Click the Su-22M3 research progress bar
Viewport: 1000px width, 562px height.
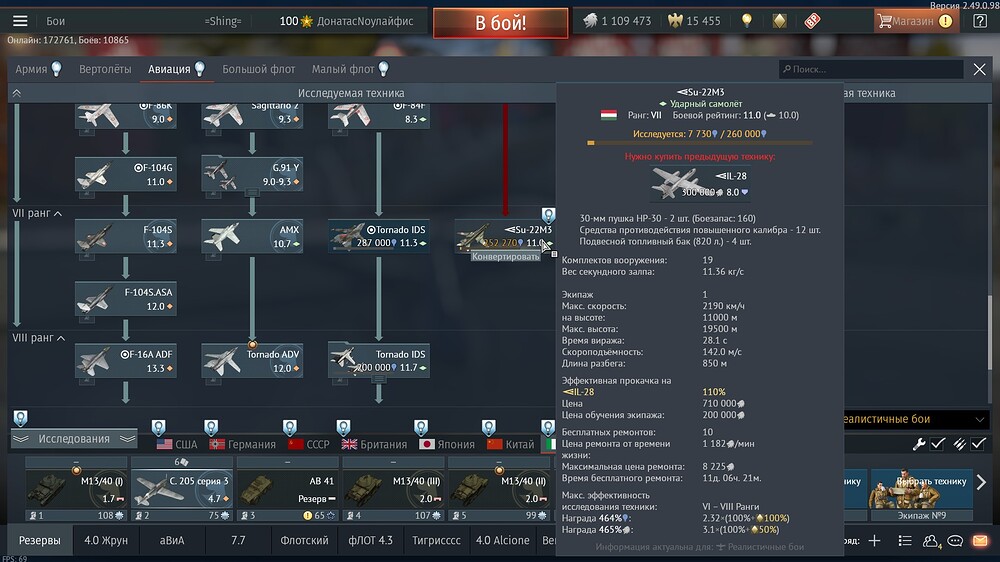(x=700, y=143)
